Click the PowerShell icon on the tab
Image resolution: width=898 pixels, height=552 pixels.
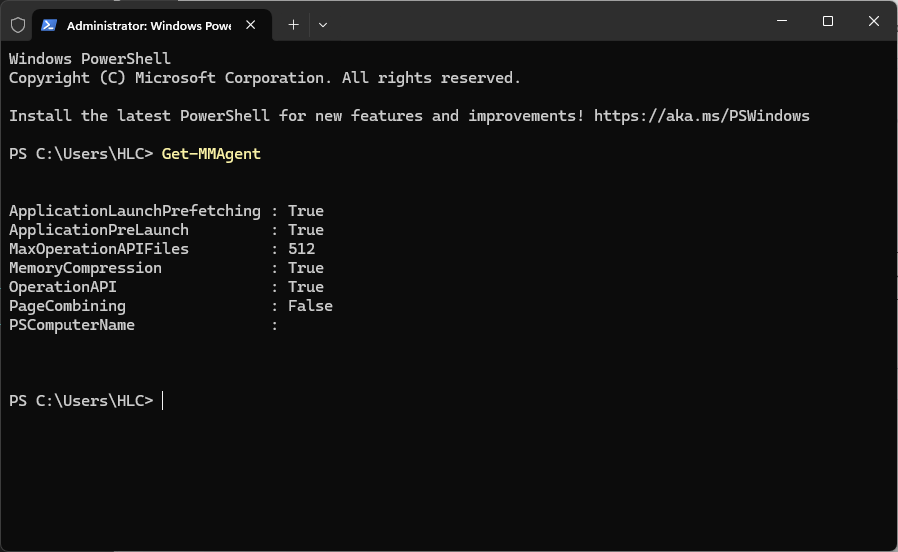point(49,25)
